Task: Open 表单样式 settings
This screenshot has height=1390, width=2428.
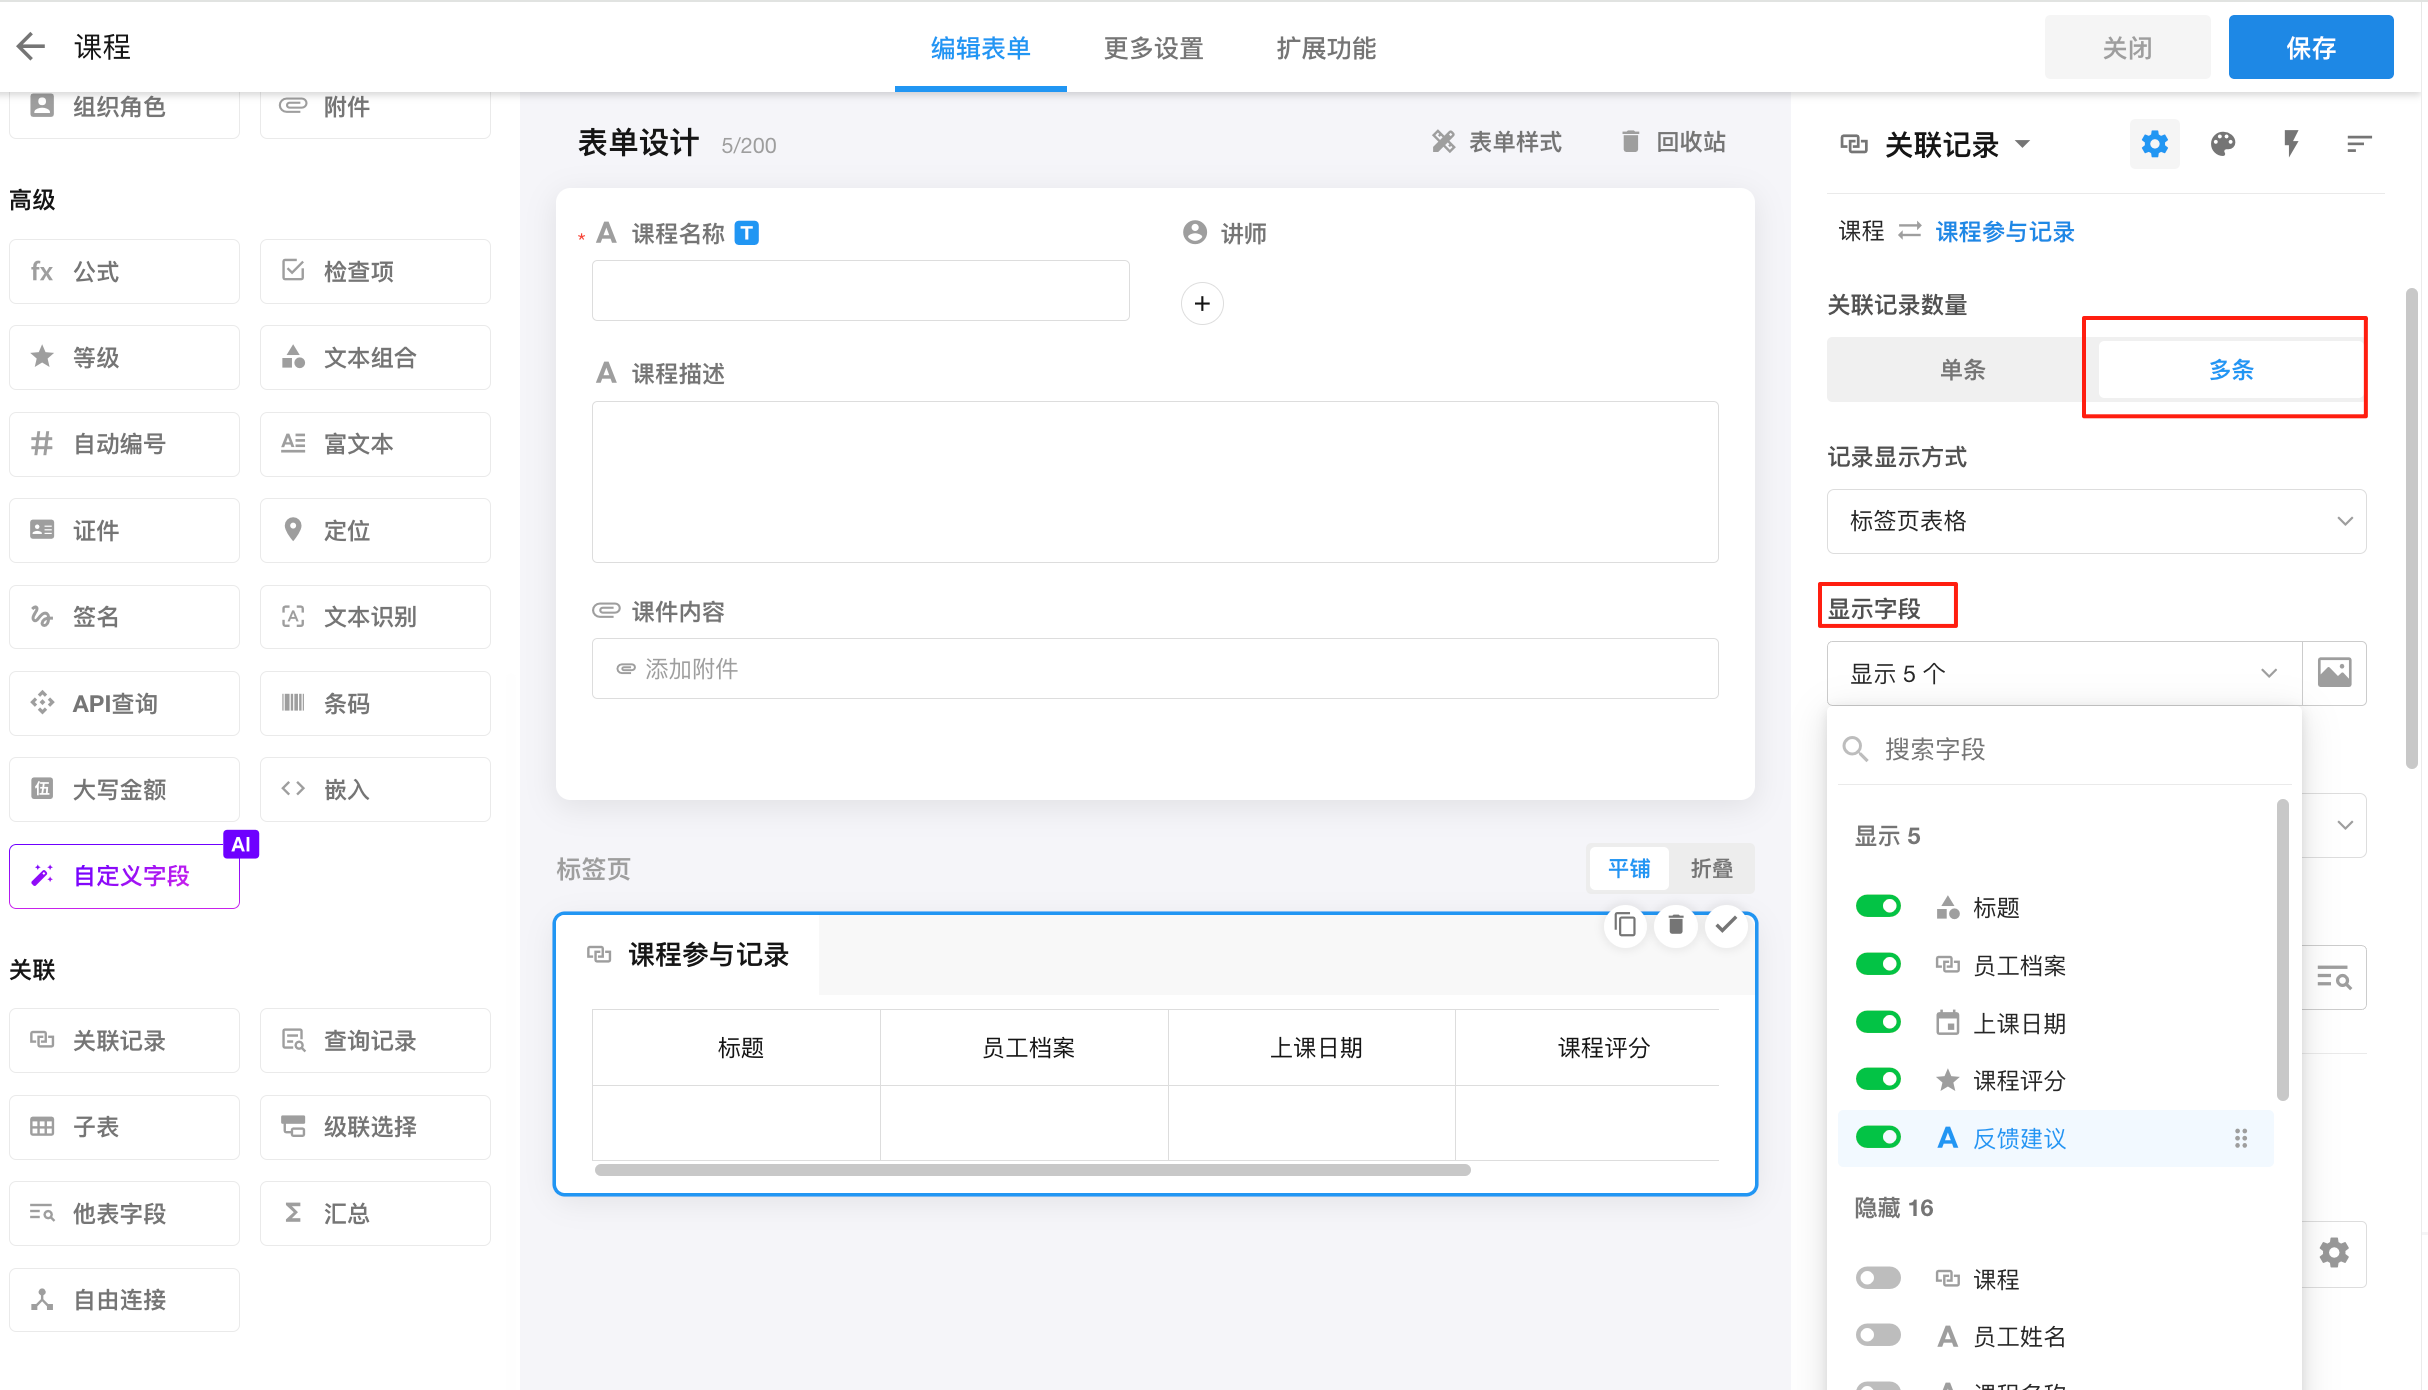Action: tap(1496, 142)
